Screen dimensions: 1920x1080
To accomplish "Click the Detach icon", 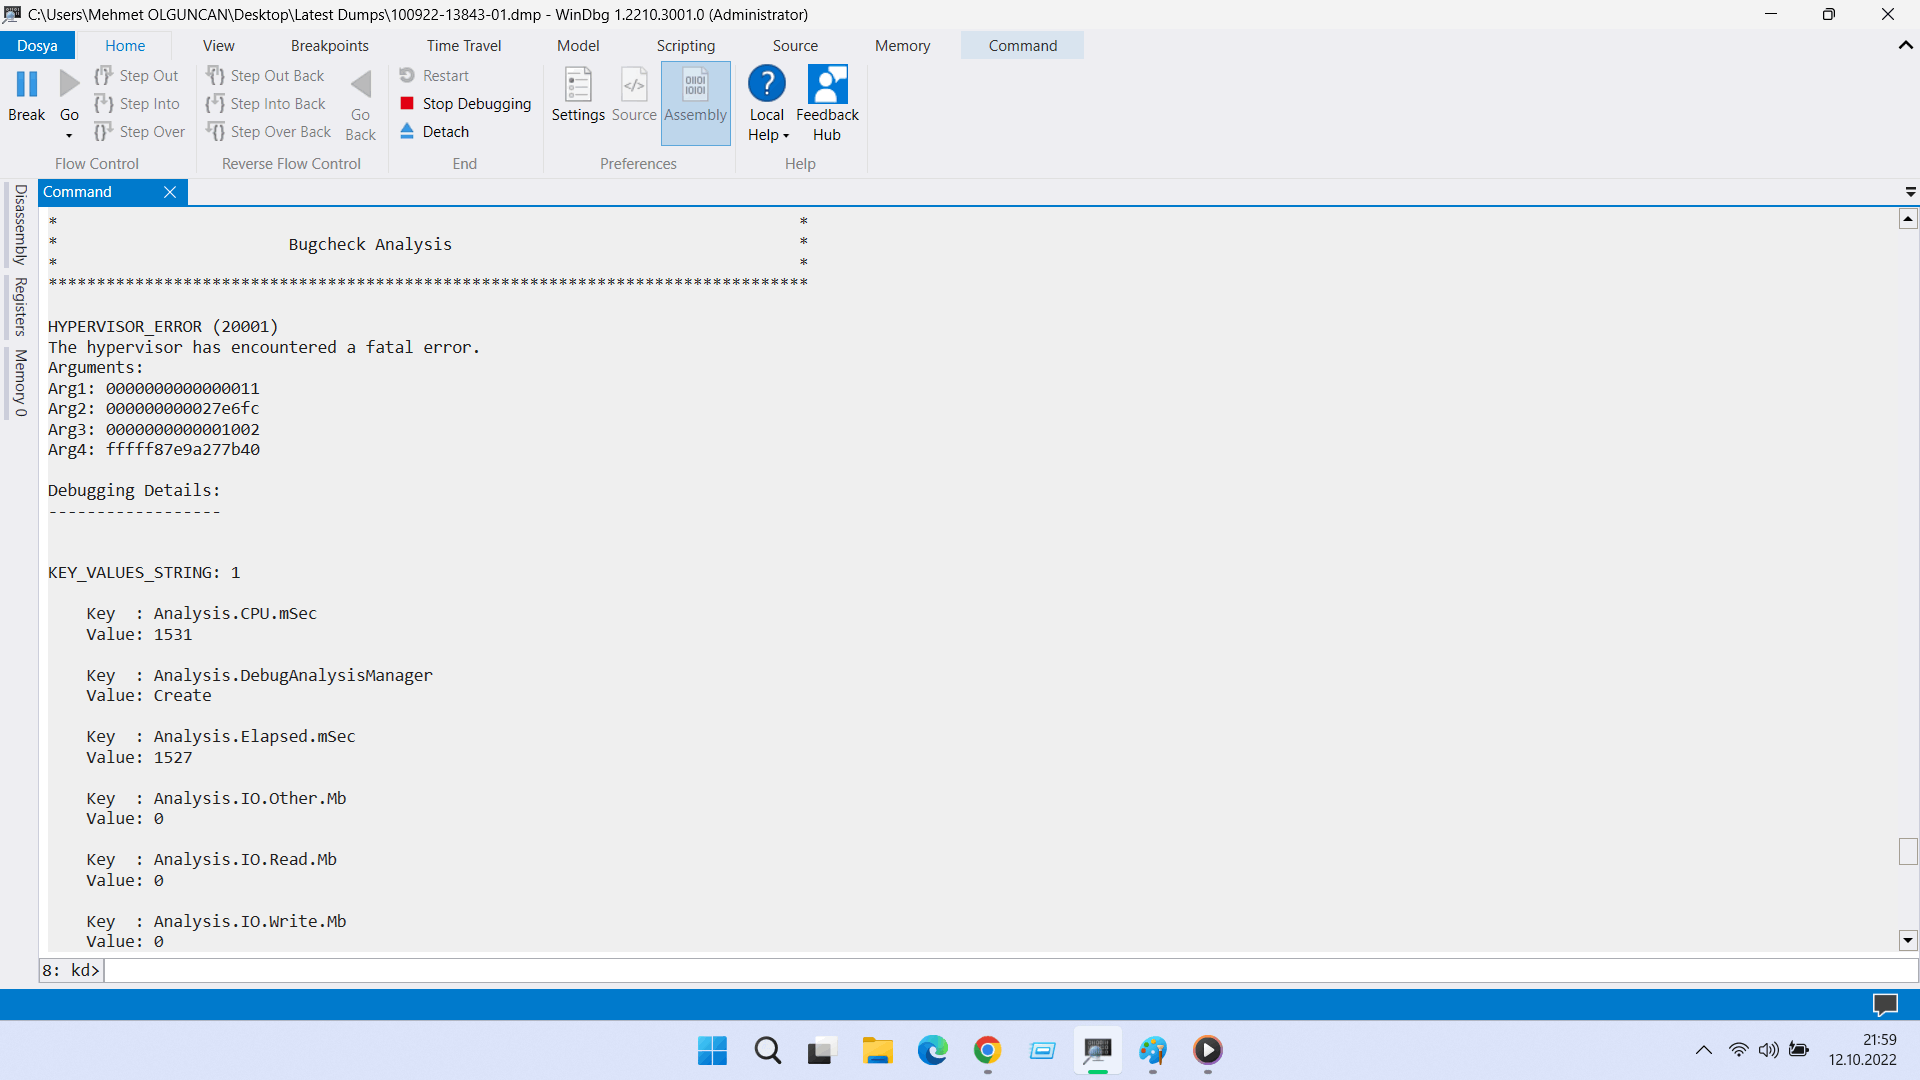I will click(x=407, y=132).
